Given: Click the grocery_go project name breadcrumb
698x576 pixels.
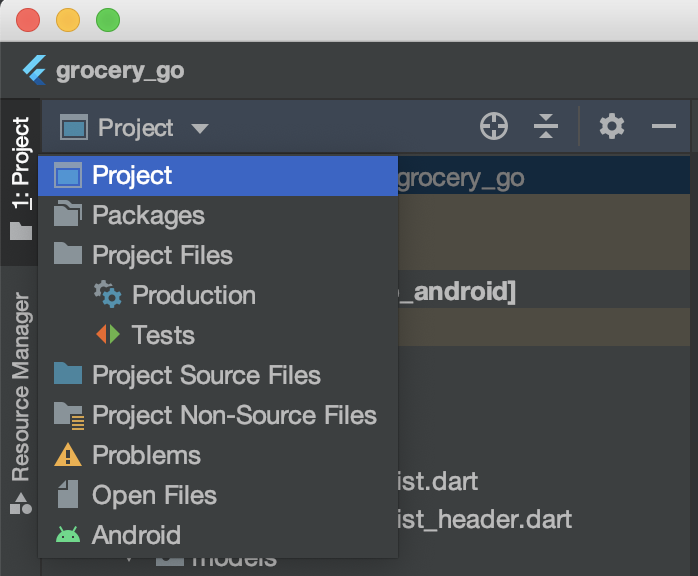Looking at the screenshot, I should (x=120, y=71).
